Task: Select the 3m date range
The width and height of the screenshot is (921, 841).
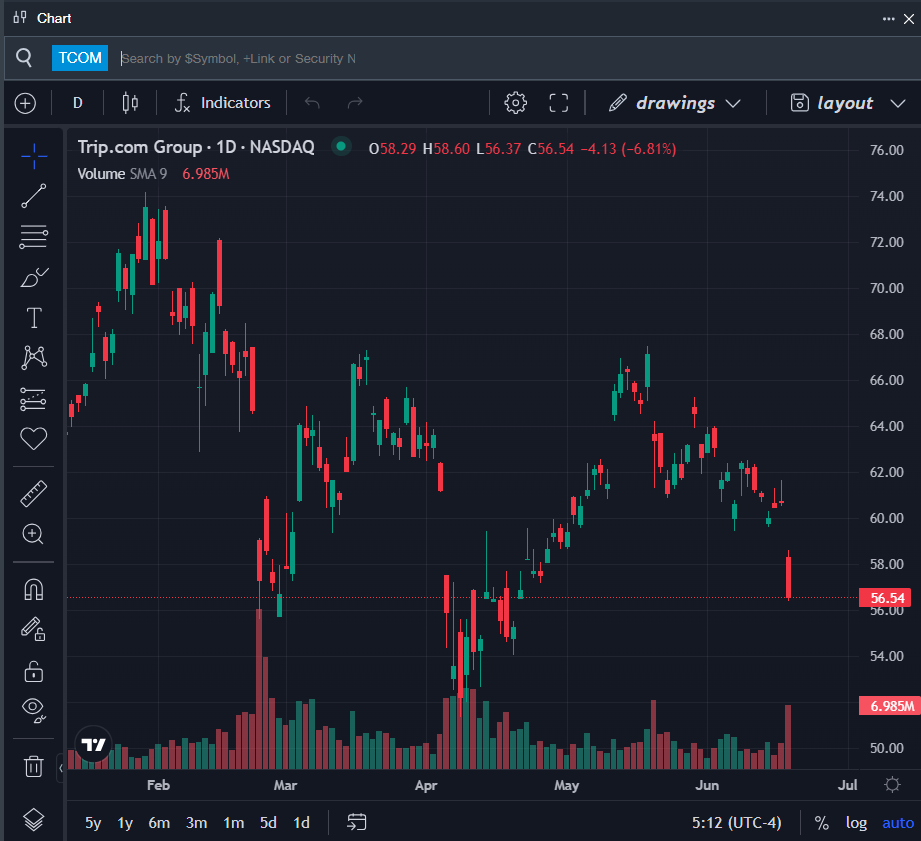Action: pos(196,822)
